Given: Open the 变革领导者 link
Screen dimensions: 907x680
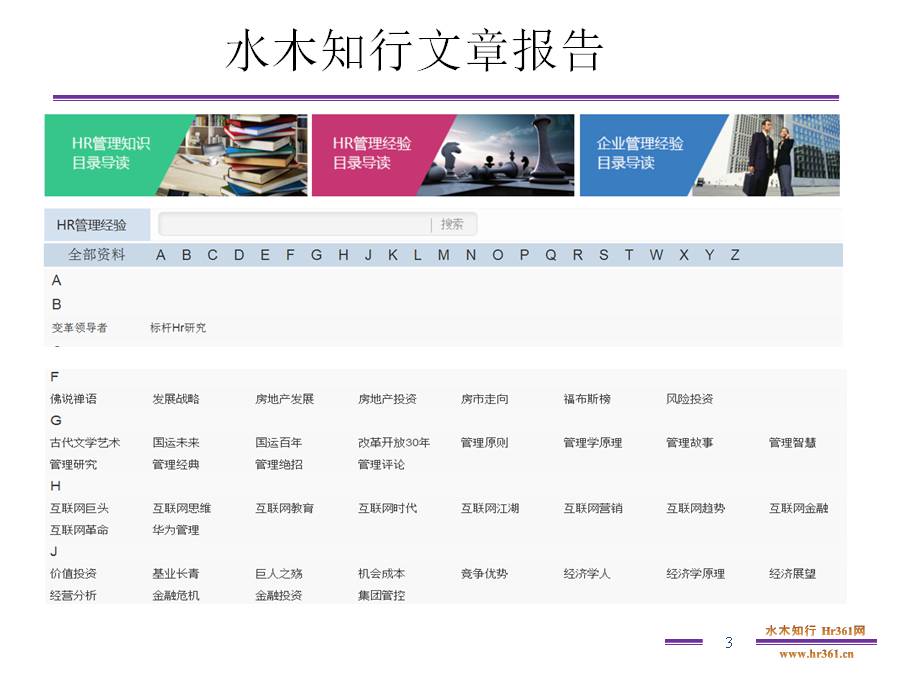Looking at the screenshot, I should click(x=79, y=328).
